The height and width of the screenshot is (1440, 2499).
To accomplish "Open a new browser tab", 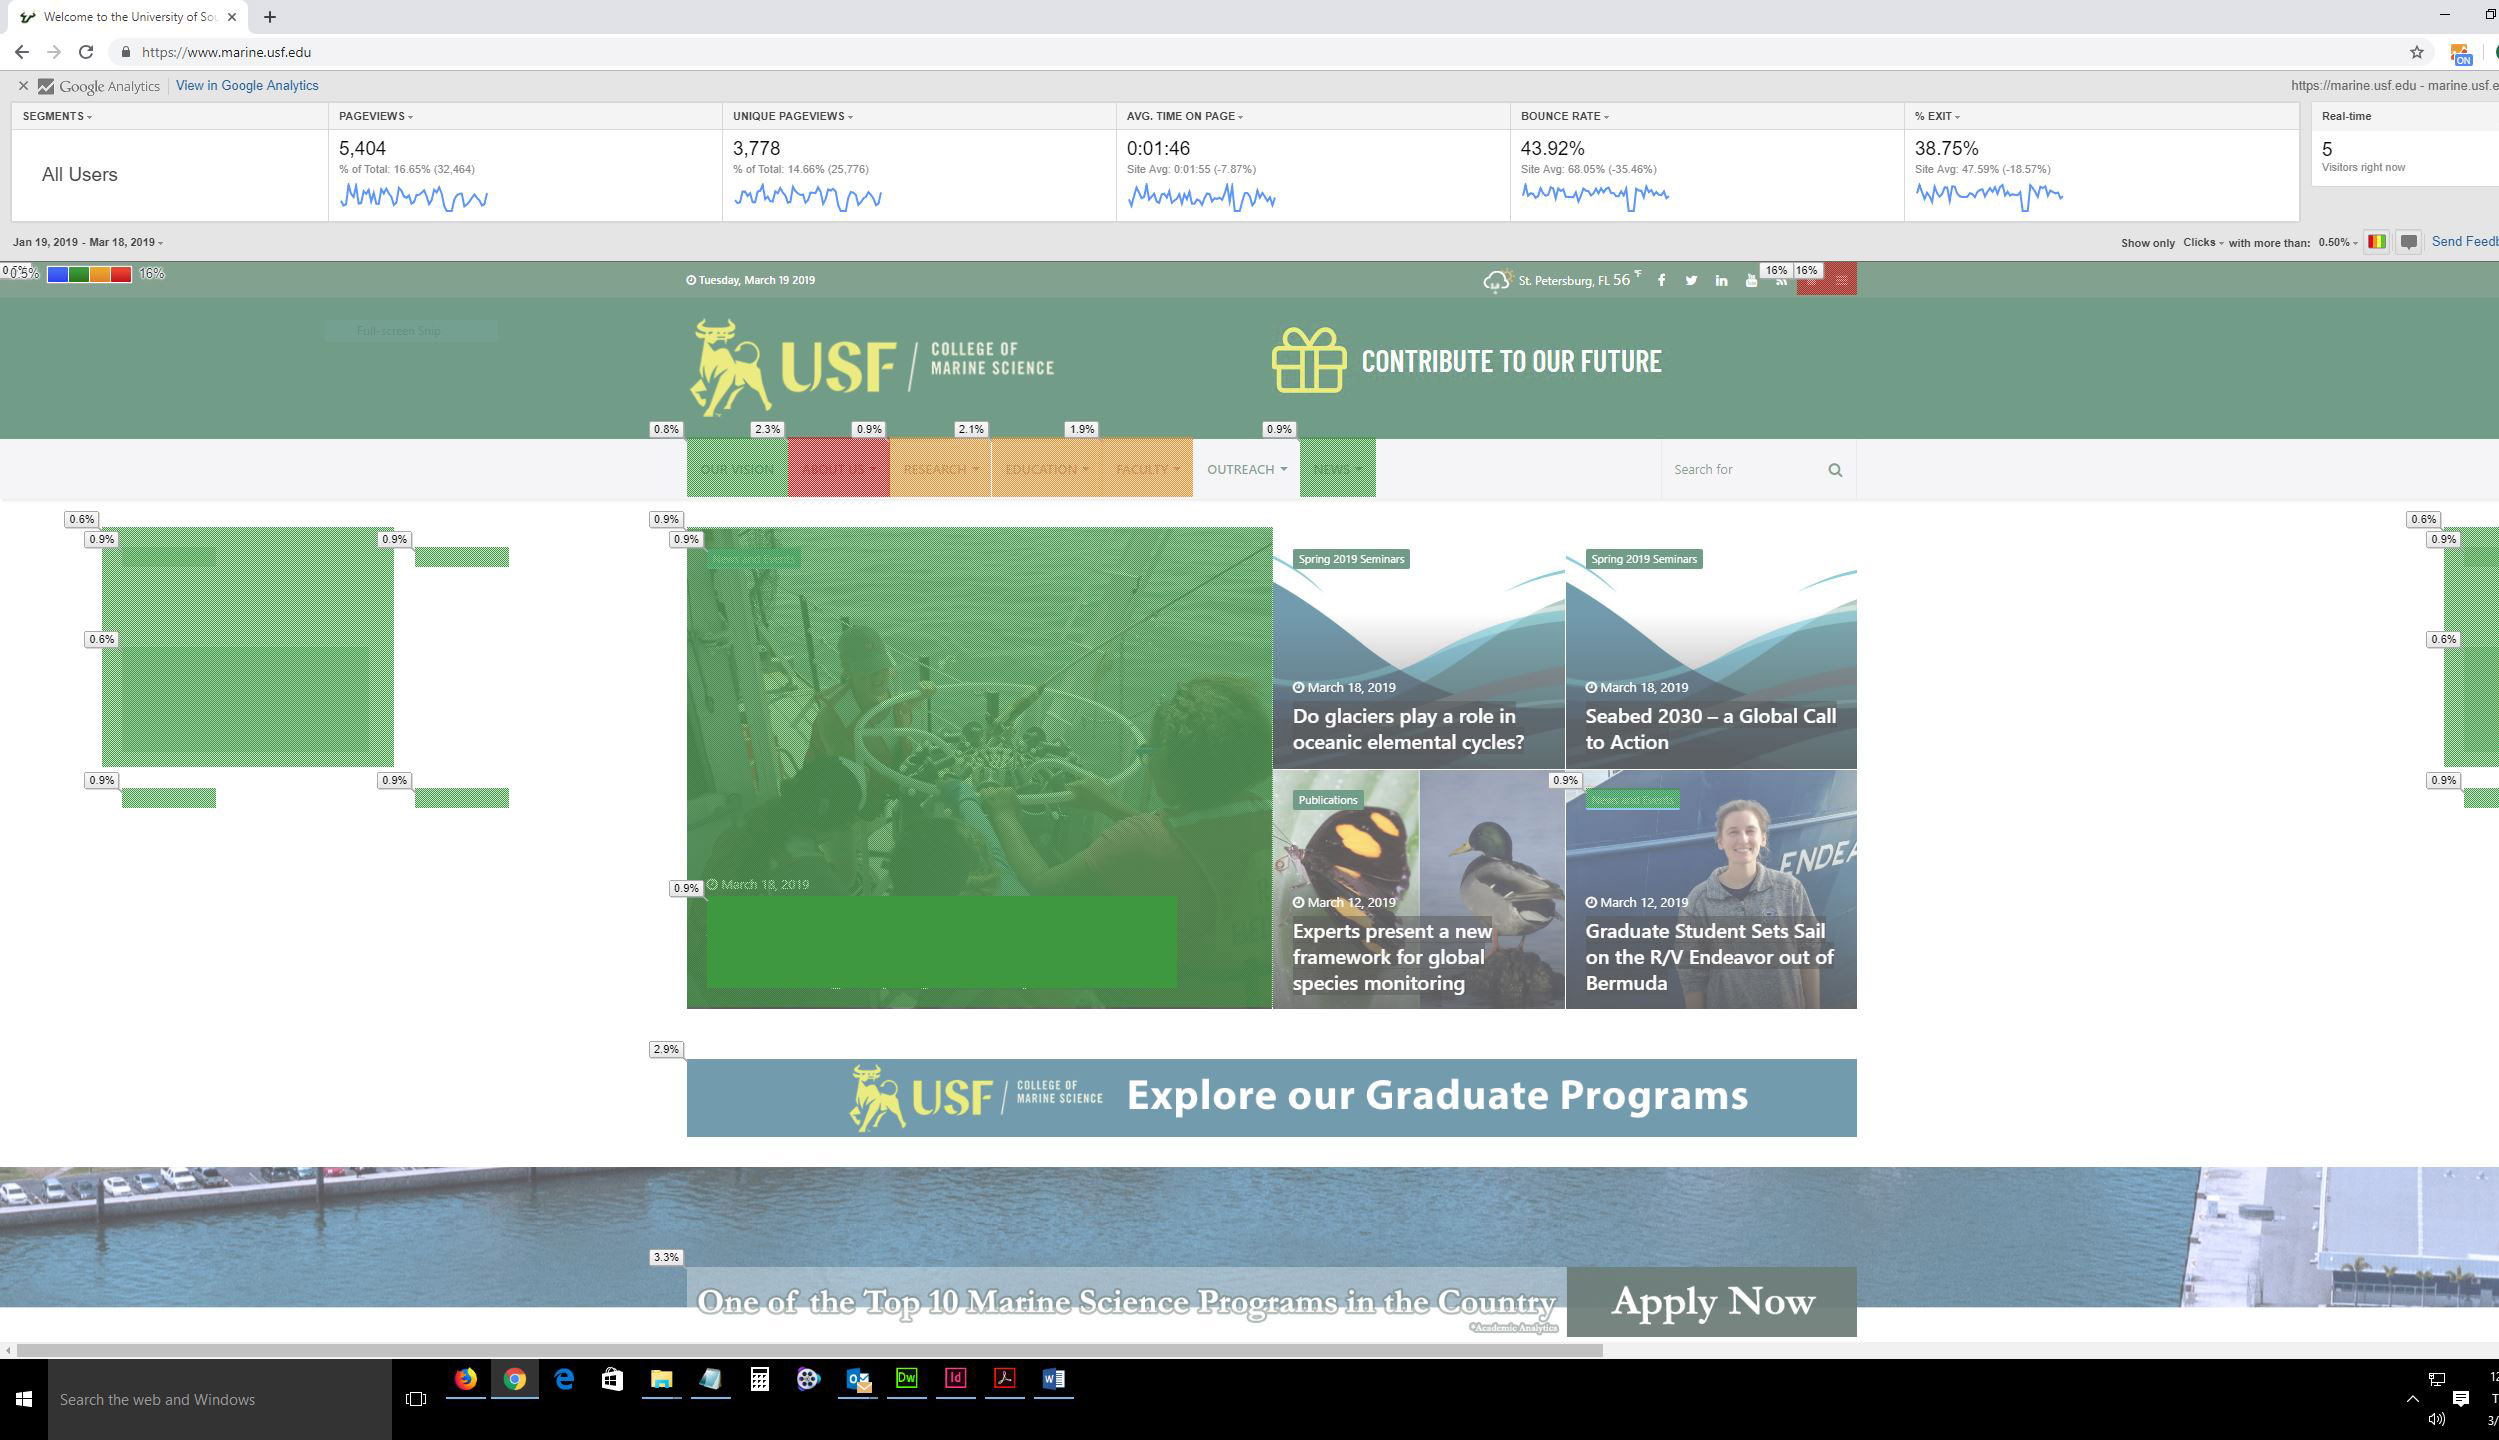I will 269,17.
